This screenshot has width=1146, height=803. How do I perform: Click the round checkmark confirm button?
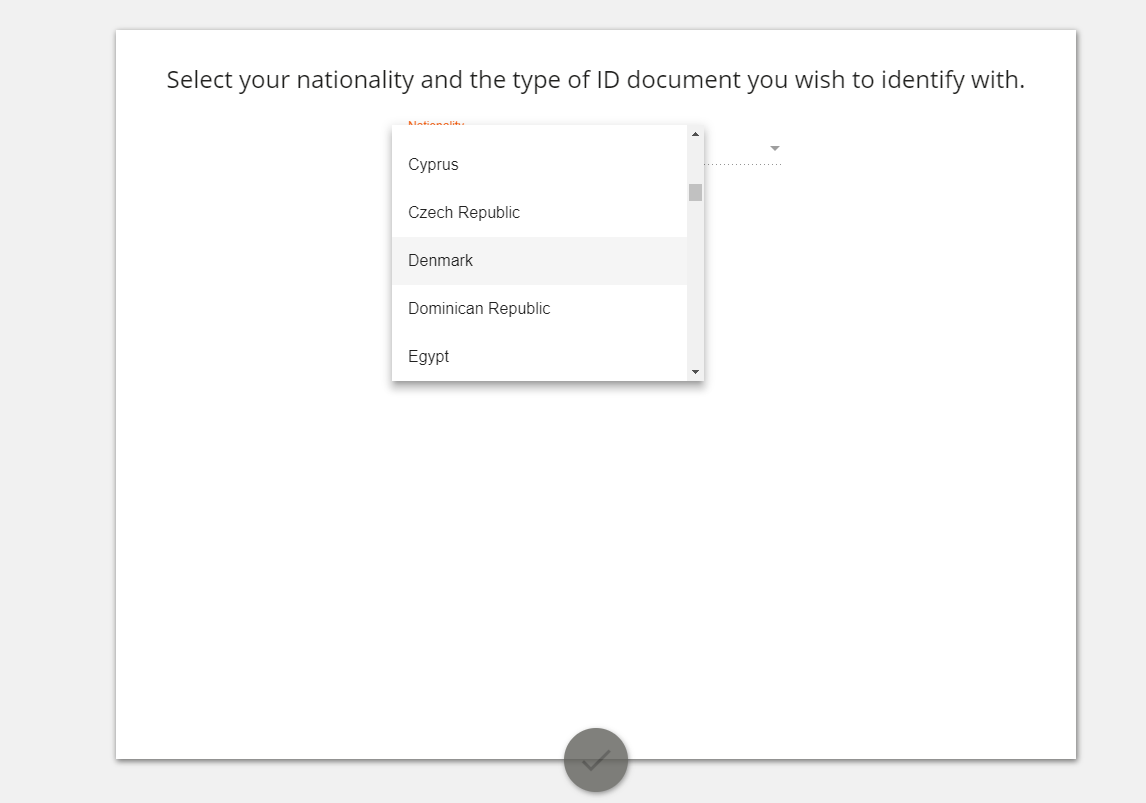[x=596, y=760]
